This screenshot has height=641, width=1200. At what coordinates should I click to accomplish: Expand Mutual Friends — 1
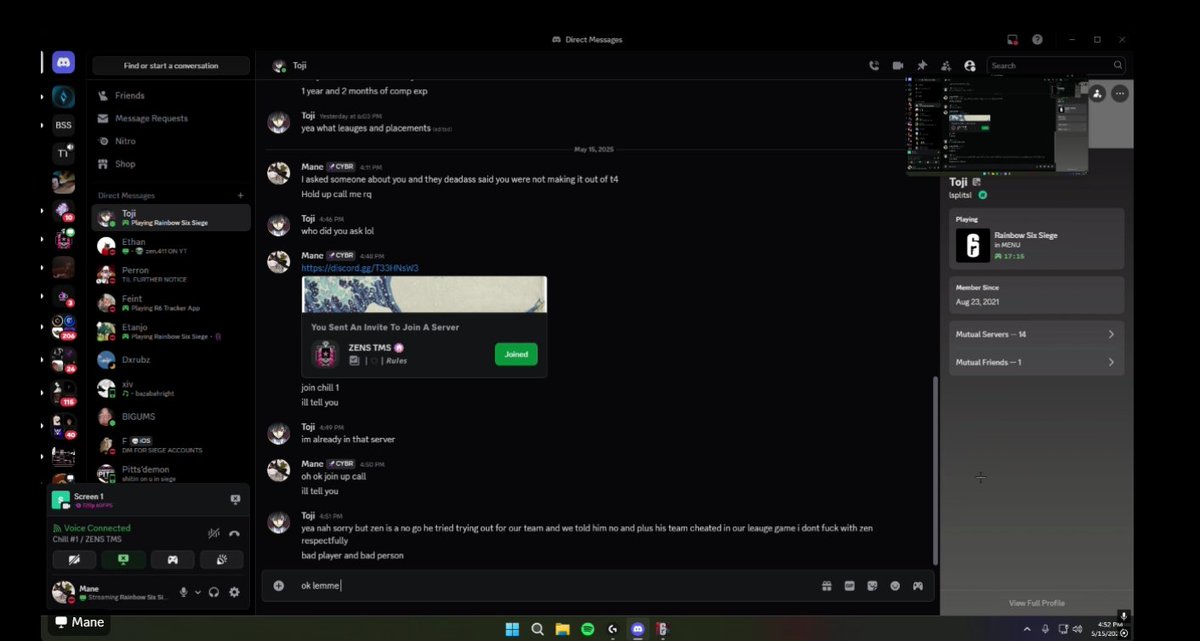click(x=1036, y=362)
